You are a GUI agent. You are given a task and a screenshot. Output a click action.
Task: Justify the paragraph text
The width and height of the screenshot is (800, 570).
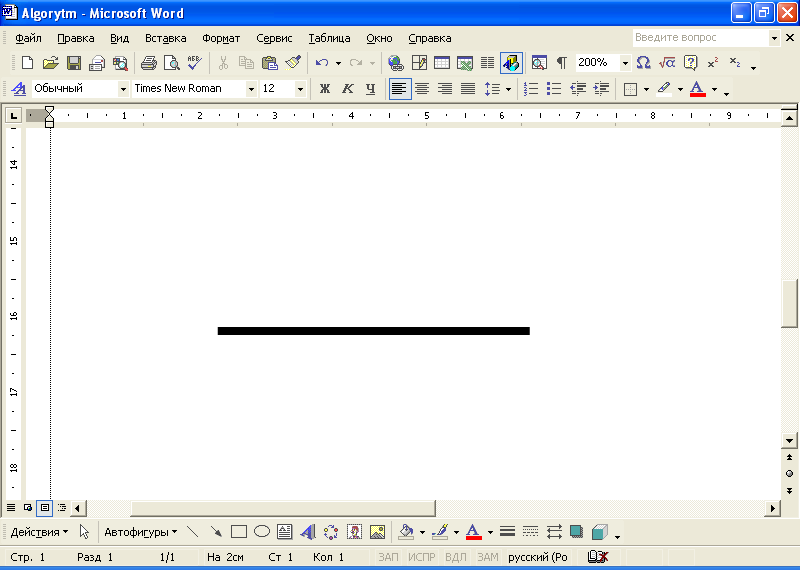coord(468,89)
